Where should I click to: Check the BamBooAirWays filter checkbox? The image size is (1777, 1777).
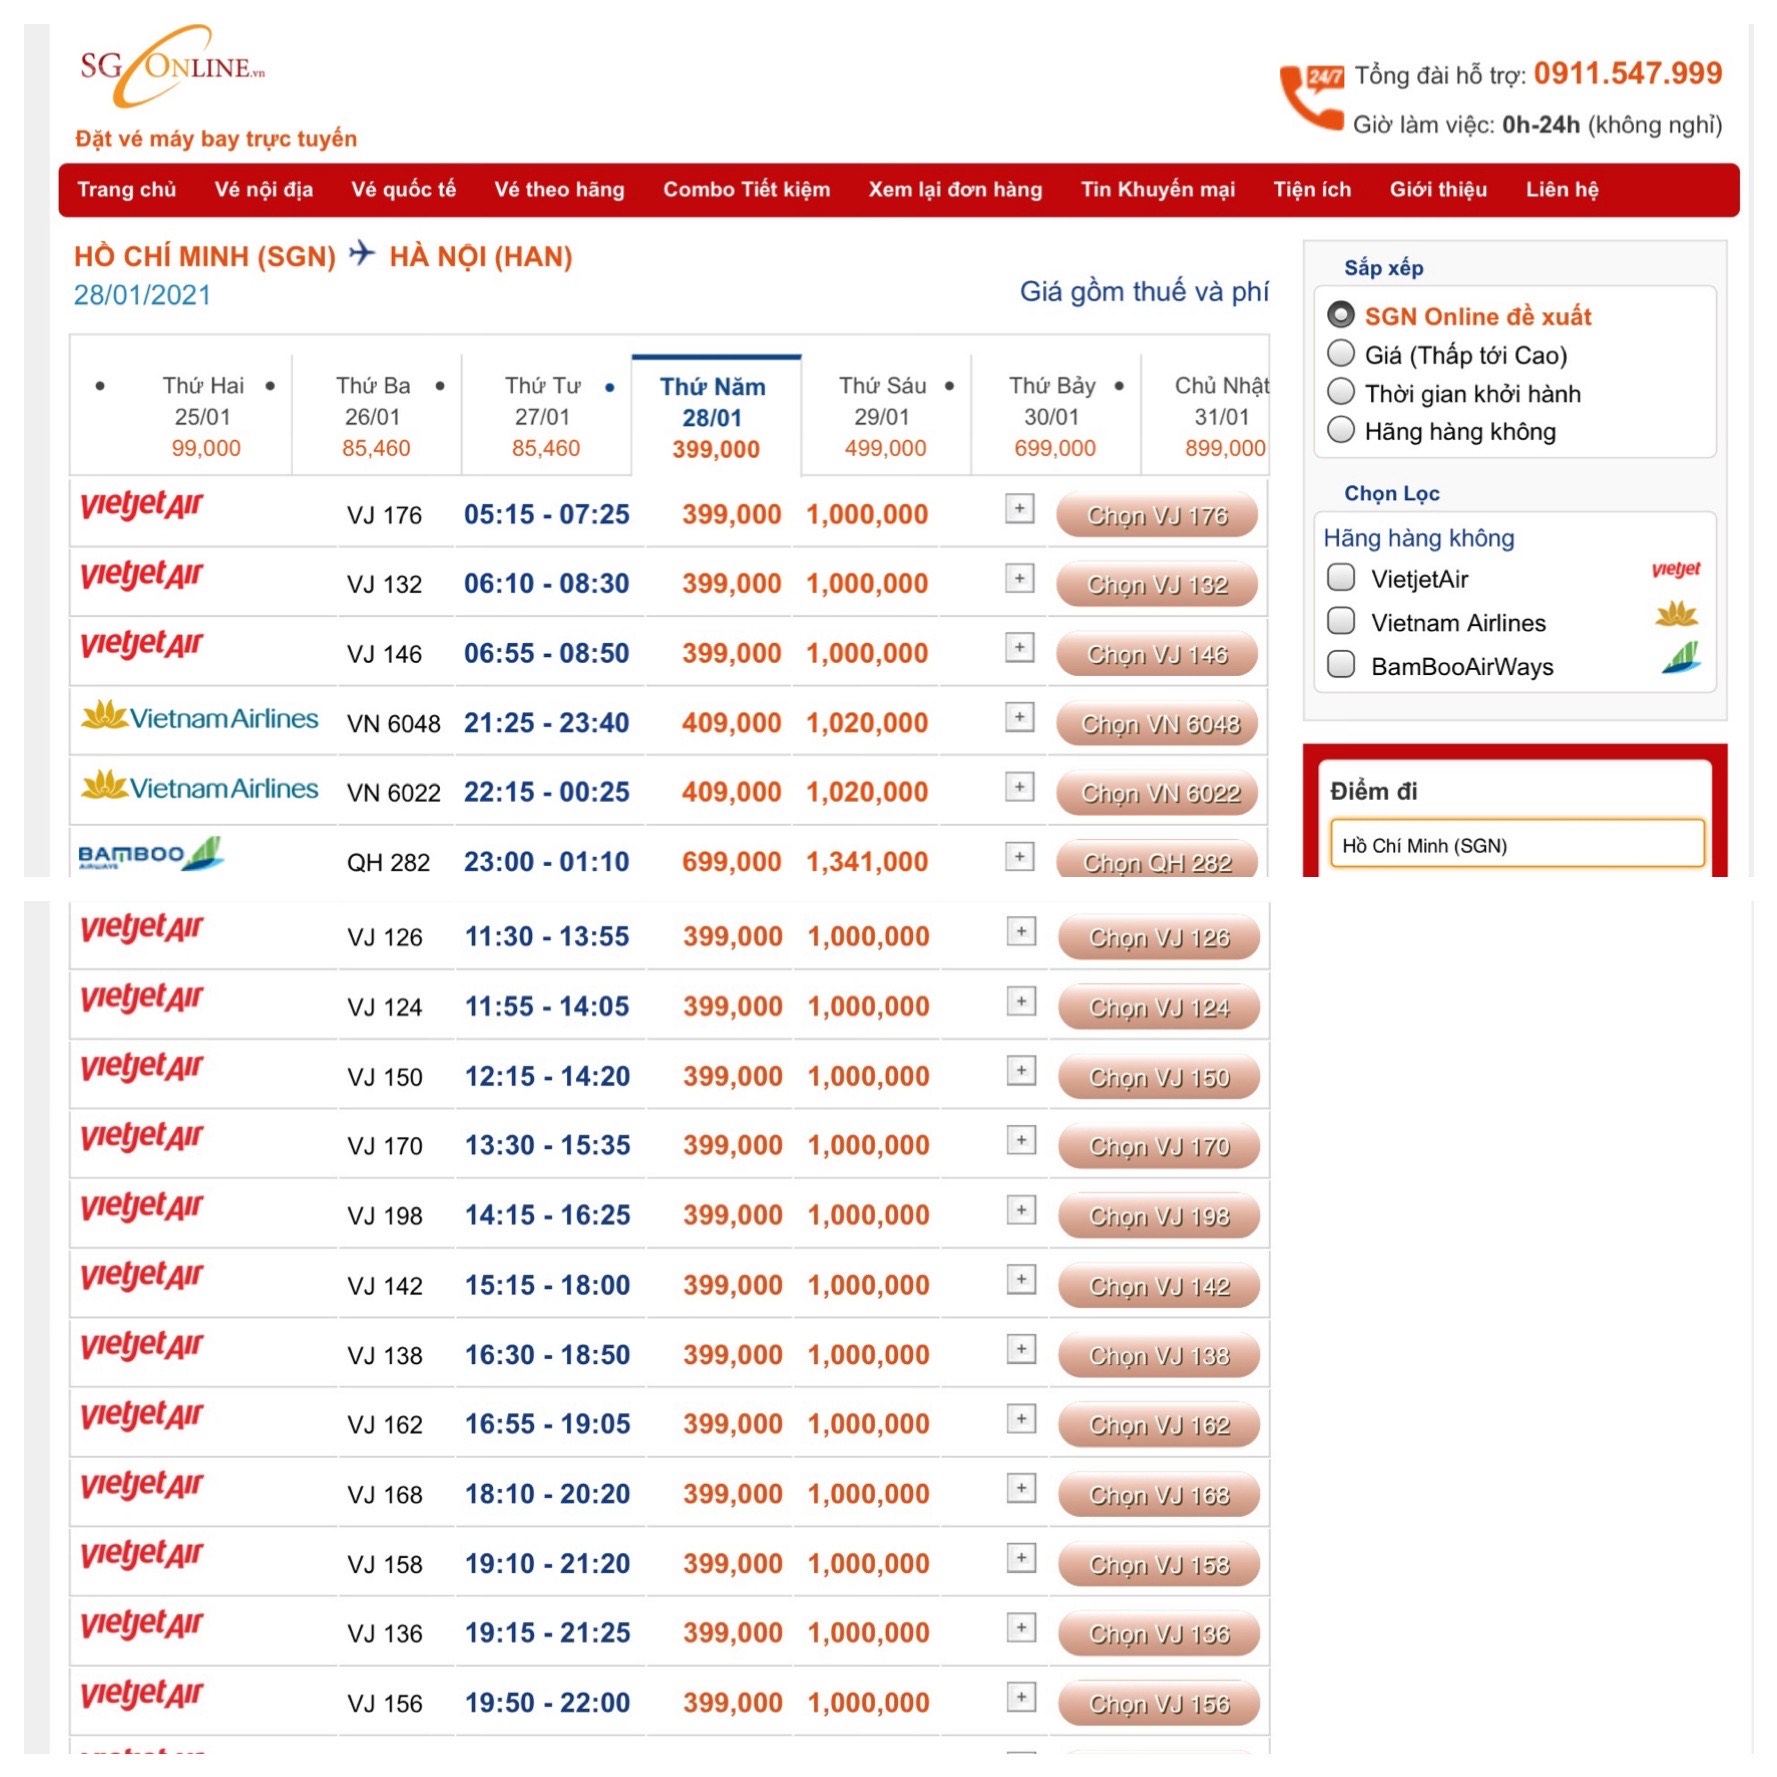[1340, 665]
